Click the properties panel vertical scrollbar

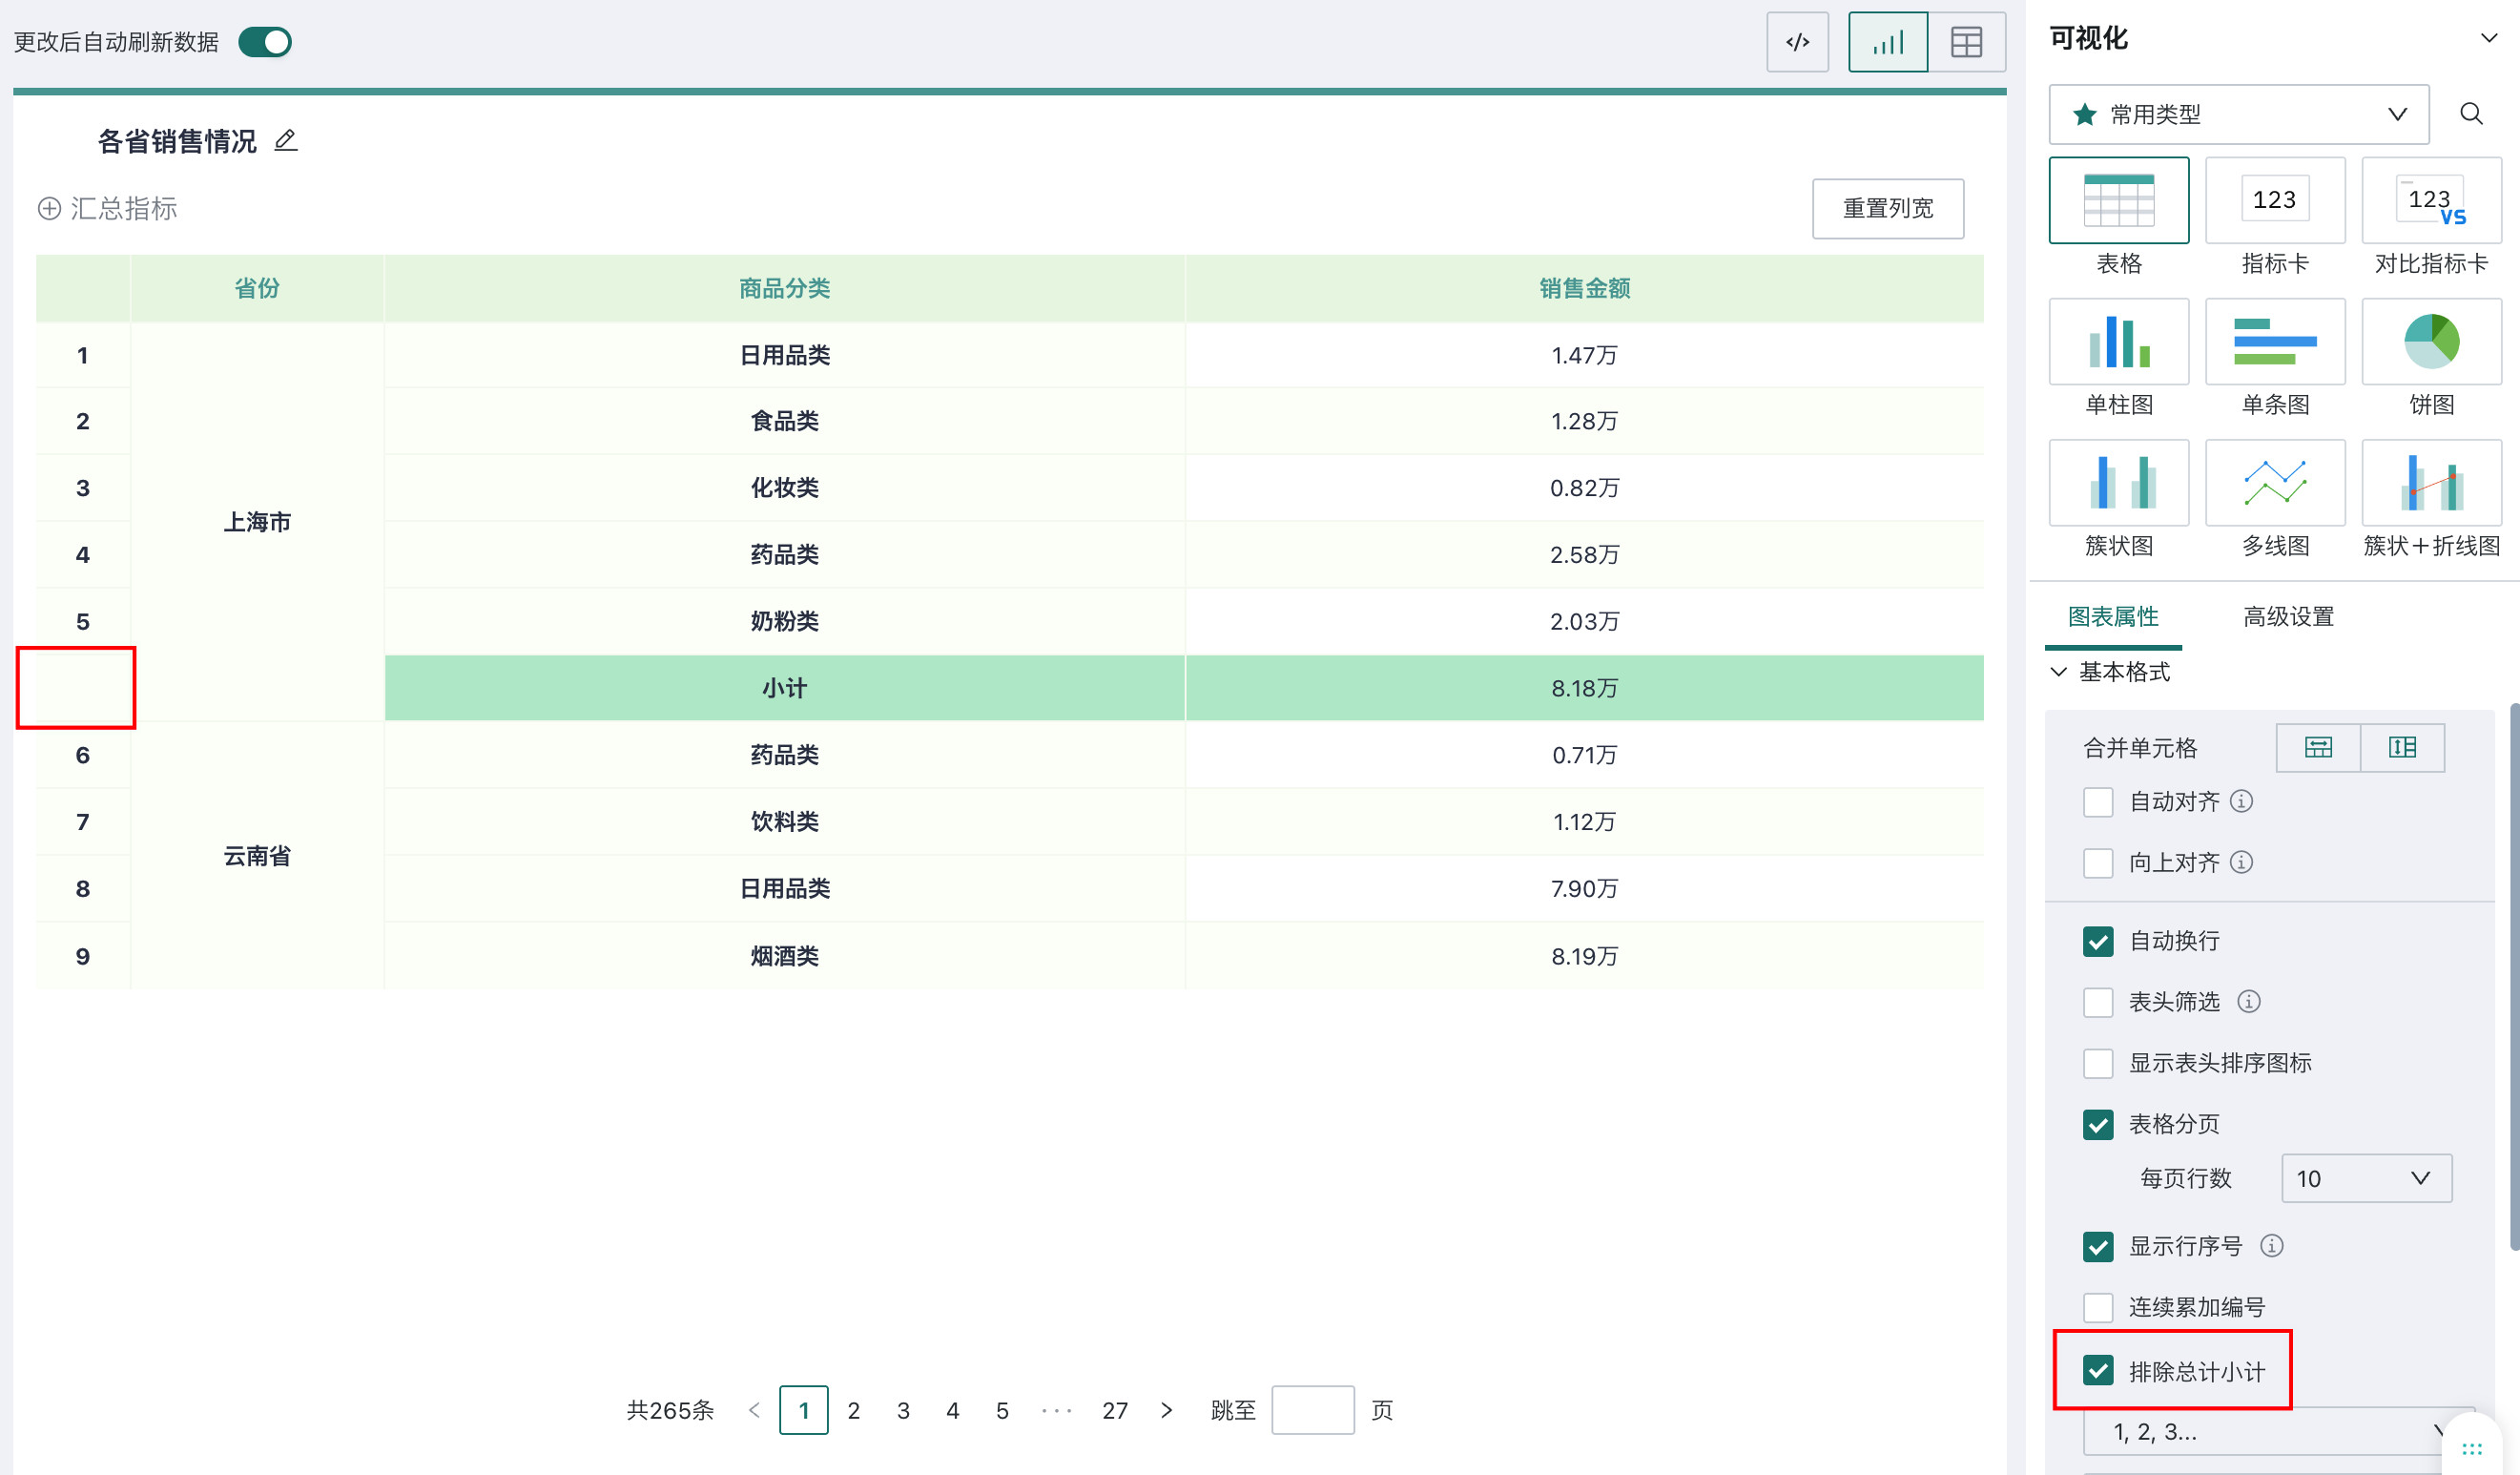click(x=2514, y=977)
